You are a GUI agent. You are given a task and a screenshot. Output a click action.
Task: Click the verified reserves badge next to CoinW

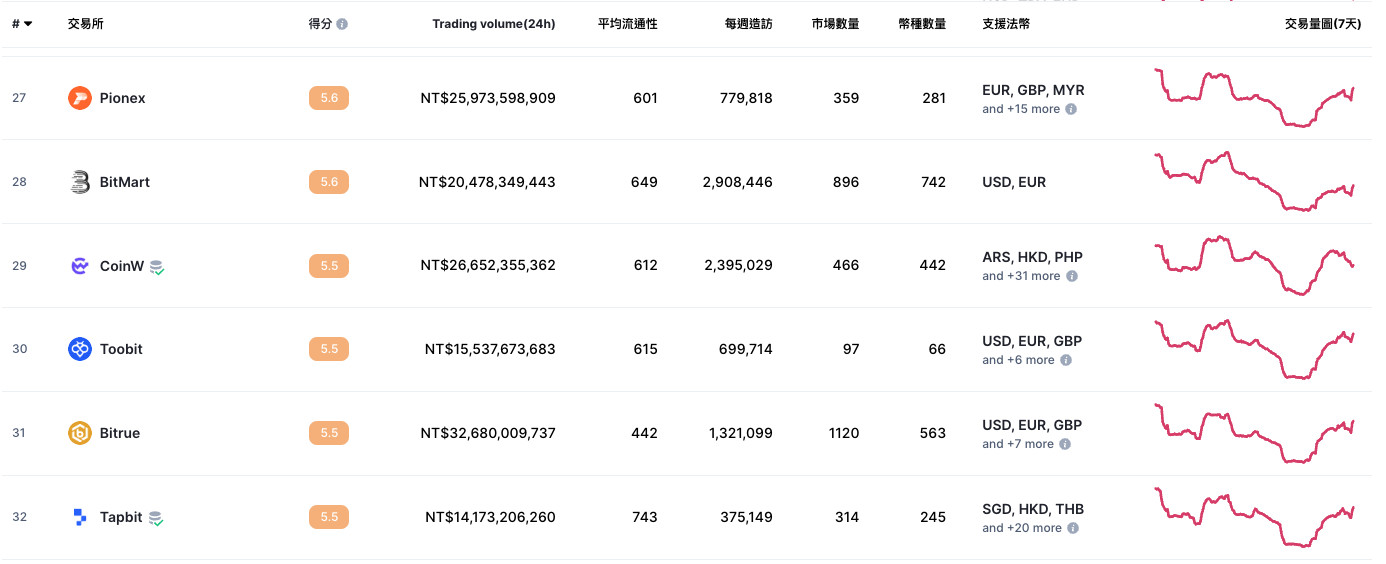pos(157,267)
